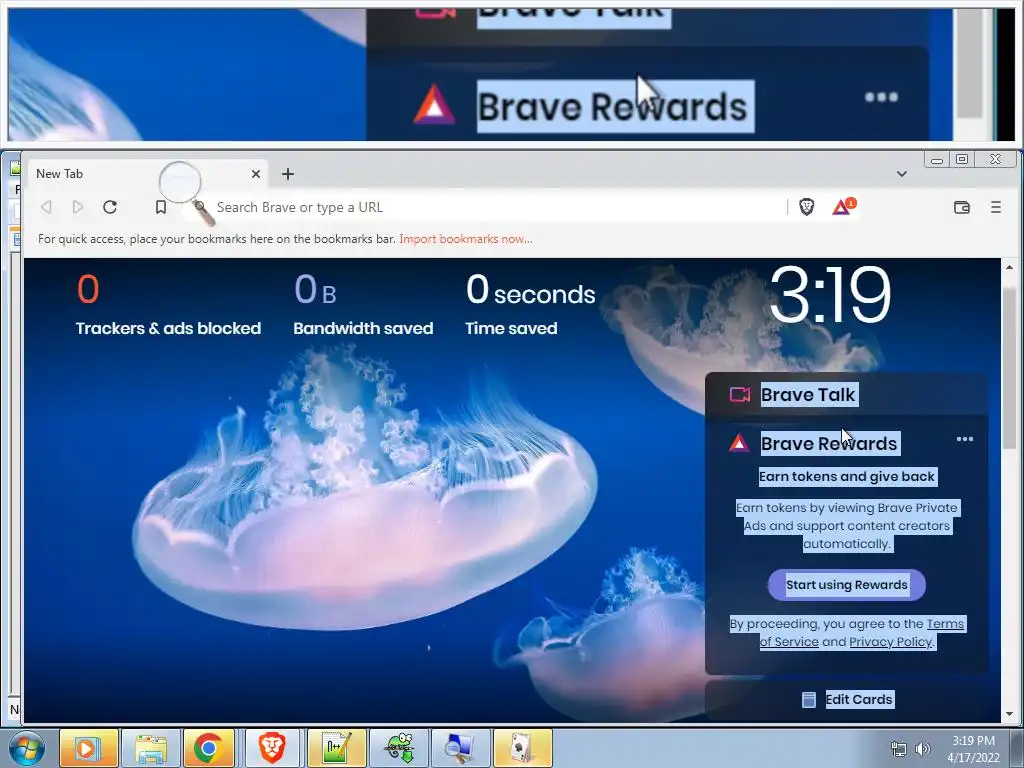Go back with the browser back arrow

click(x=46, y=207)
